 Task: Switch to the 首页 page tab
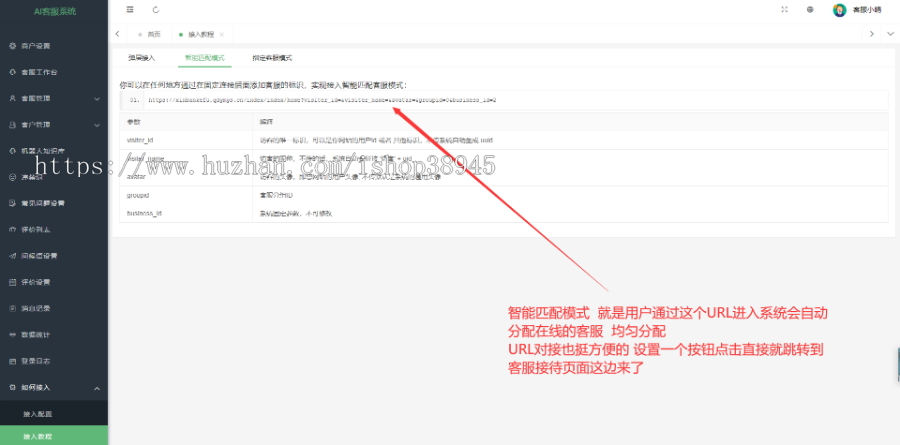pos(150,34)
